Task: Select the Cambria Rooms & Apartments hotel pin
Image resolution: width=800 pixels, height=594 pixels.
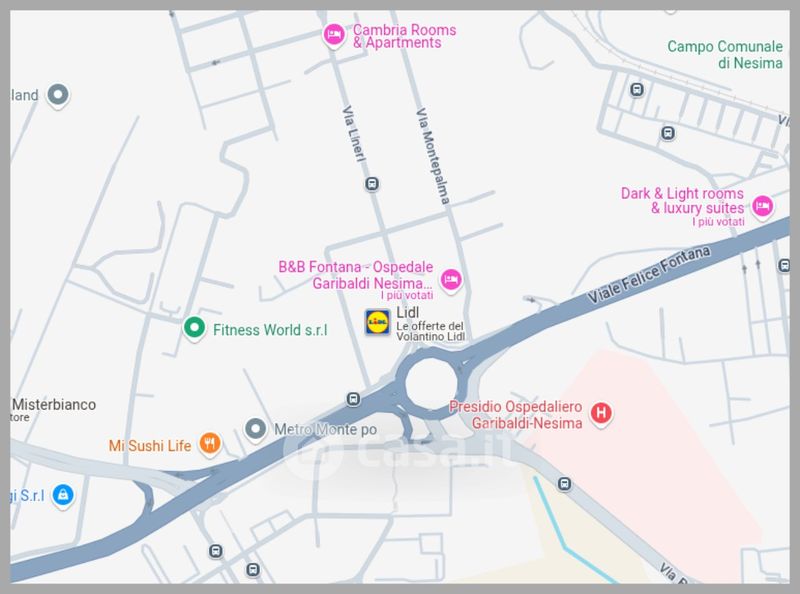Action: tap(334, 36)
